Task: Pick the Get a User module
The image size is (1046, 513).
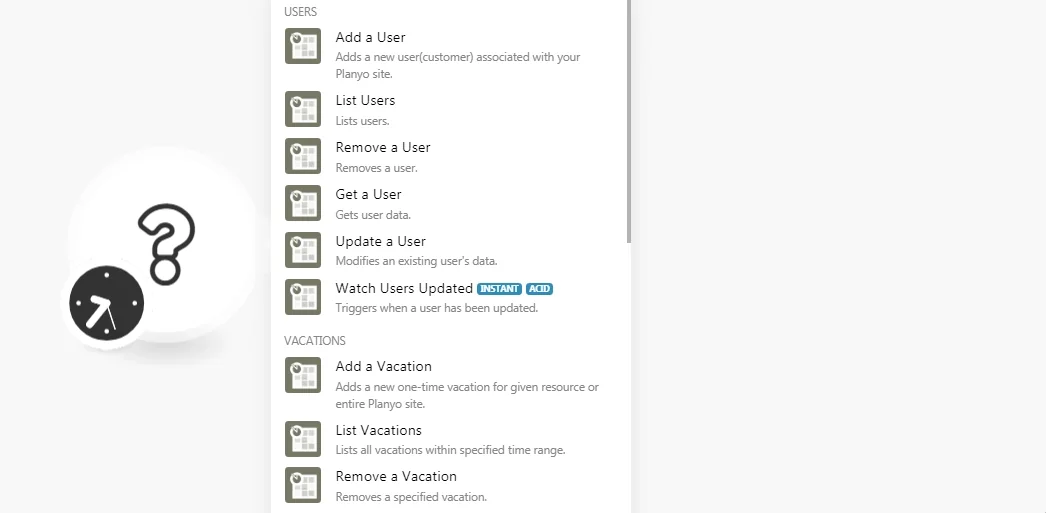Action: tap(450, 203)
